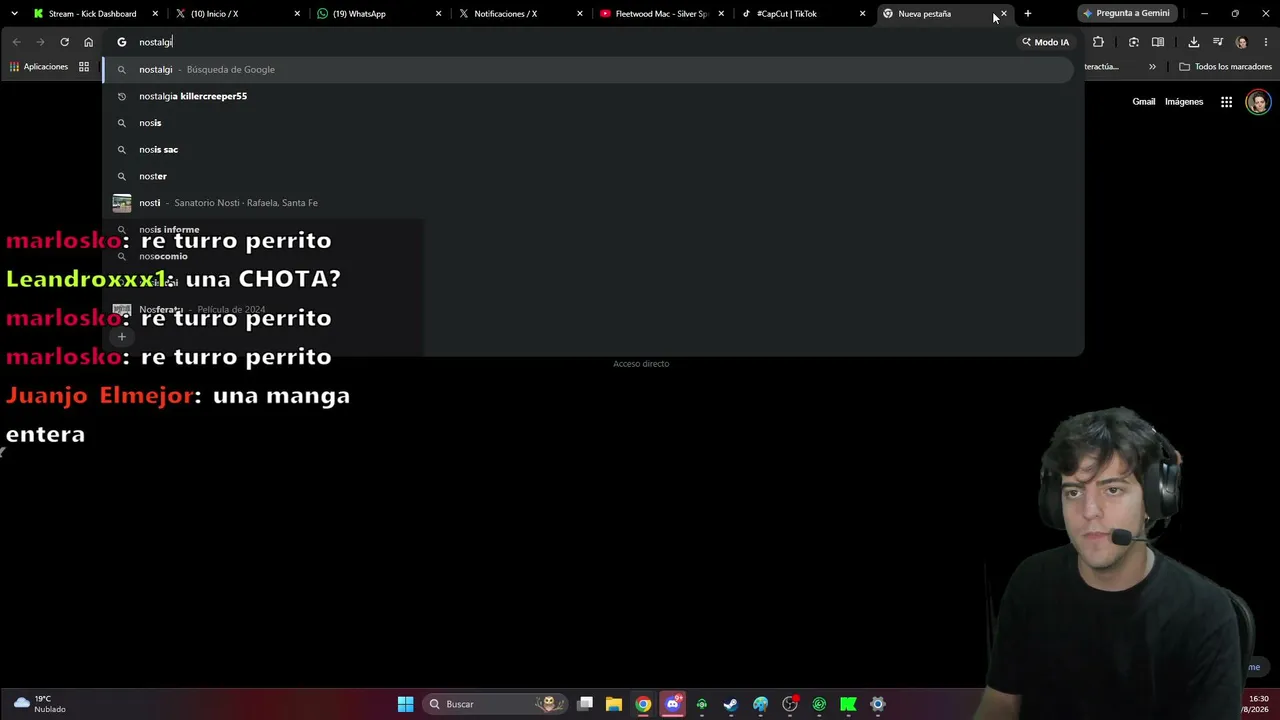Open the Chrome three-dot menu

tap(1266, 42)
